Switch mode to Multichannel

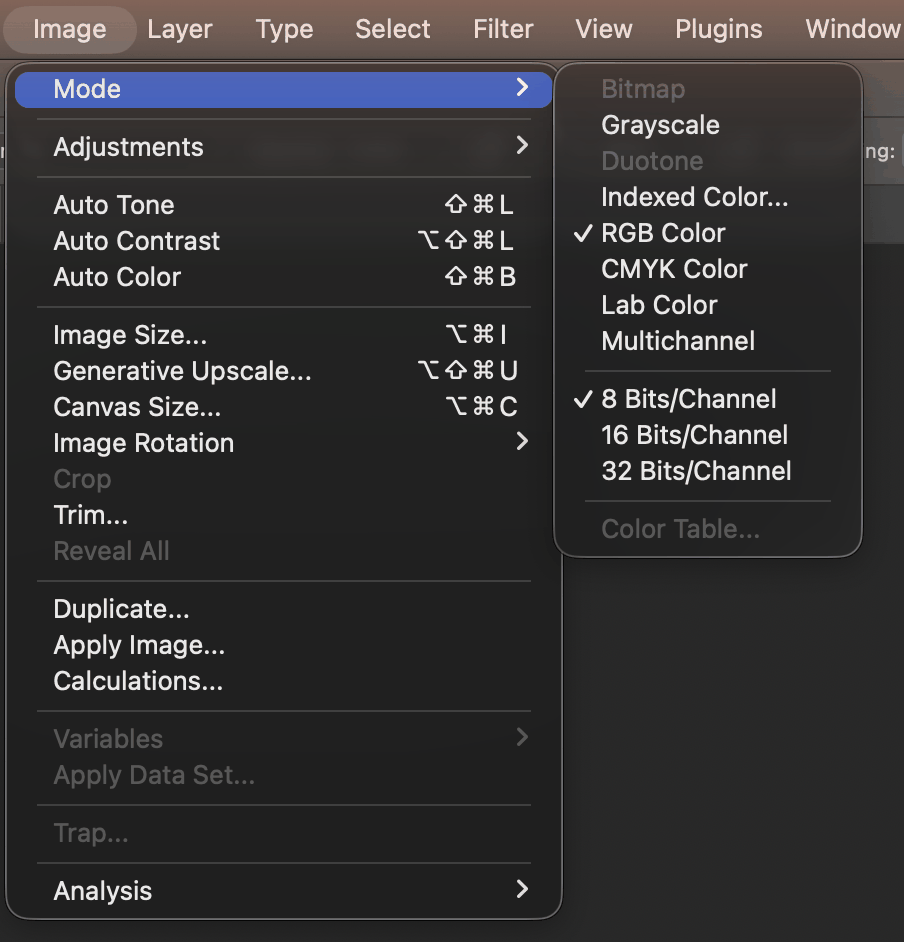pos(708,341)
